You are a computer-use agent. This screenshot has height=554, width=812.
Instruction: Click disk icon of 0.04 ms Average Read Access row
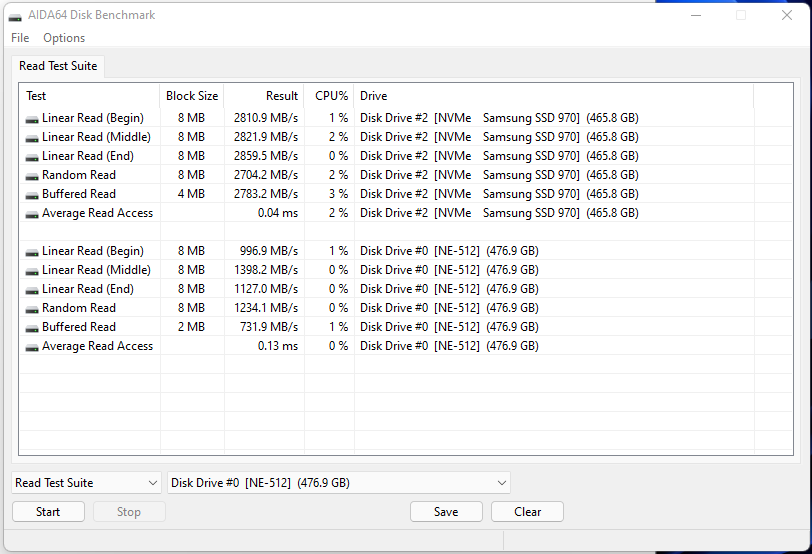[x=32, y=214]
